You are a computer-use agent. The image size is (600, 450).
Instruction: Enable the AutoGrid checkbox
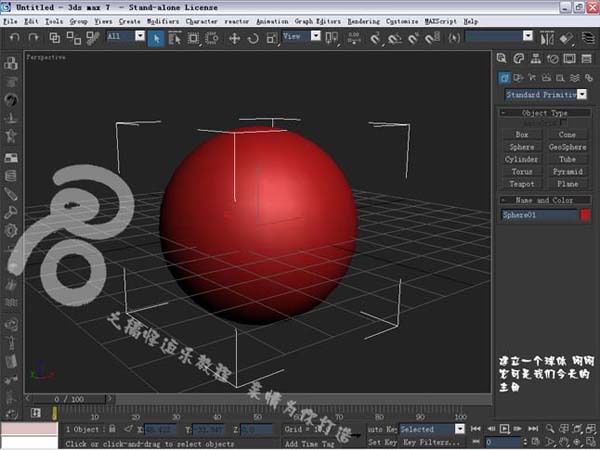pos(563,123)
